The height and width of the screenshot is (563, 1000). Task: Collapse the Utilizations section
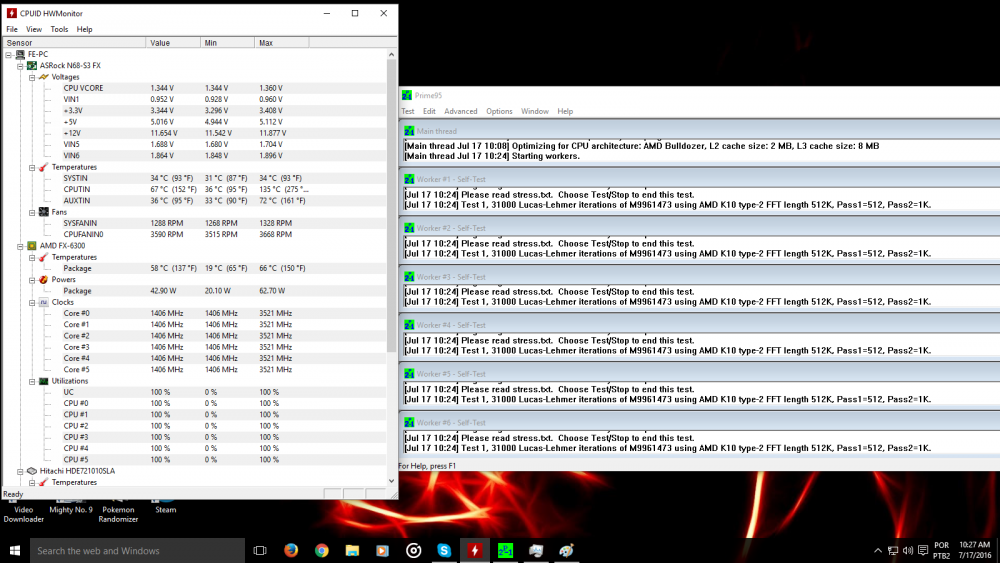[32, 381]
